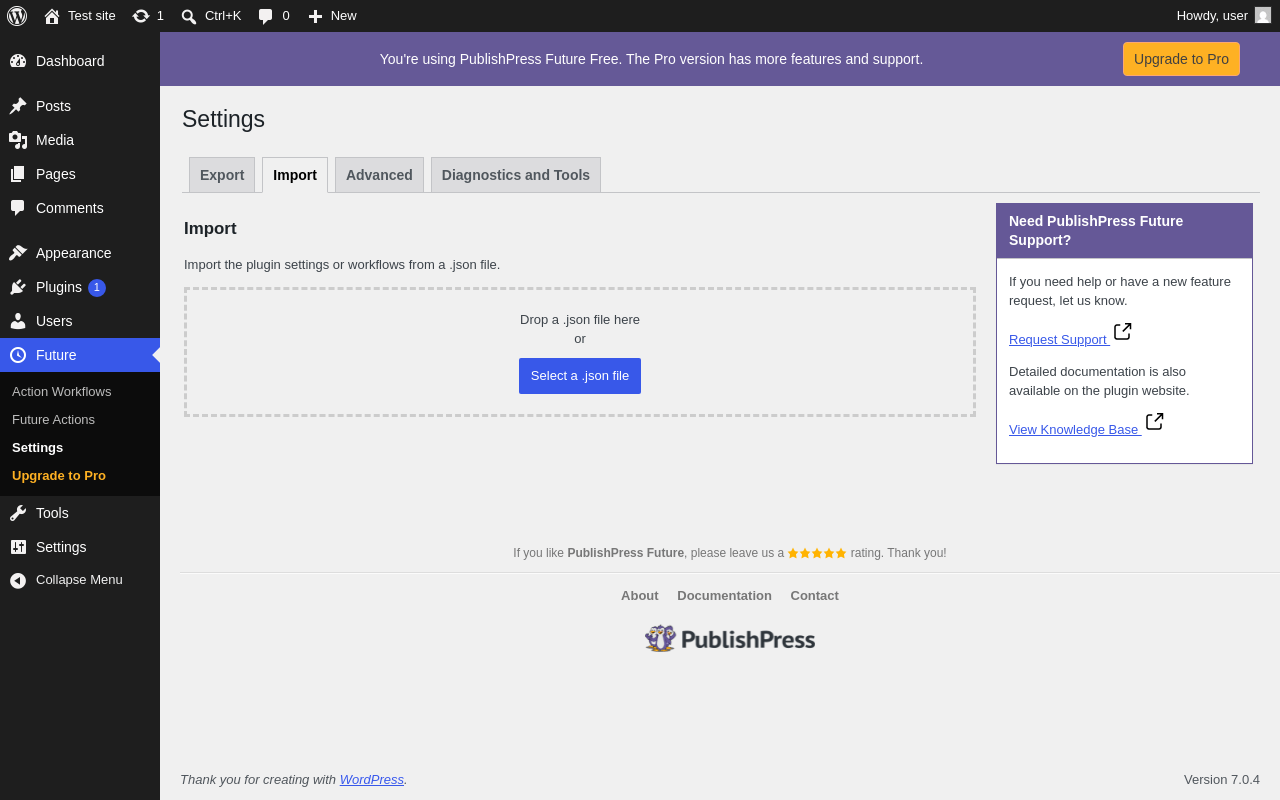Screen dimensions: 1280x800
Task: Click the Users menu label
Action: 54,321
